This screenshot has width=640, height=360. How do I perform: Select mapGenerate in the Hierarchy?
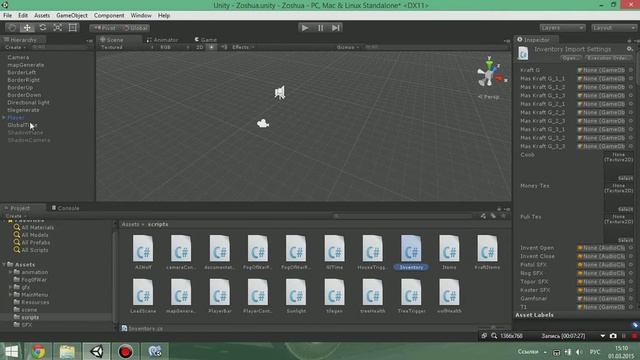pyautogui.click(x=25, y=65)
